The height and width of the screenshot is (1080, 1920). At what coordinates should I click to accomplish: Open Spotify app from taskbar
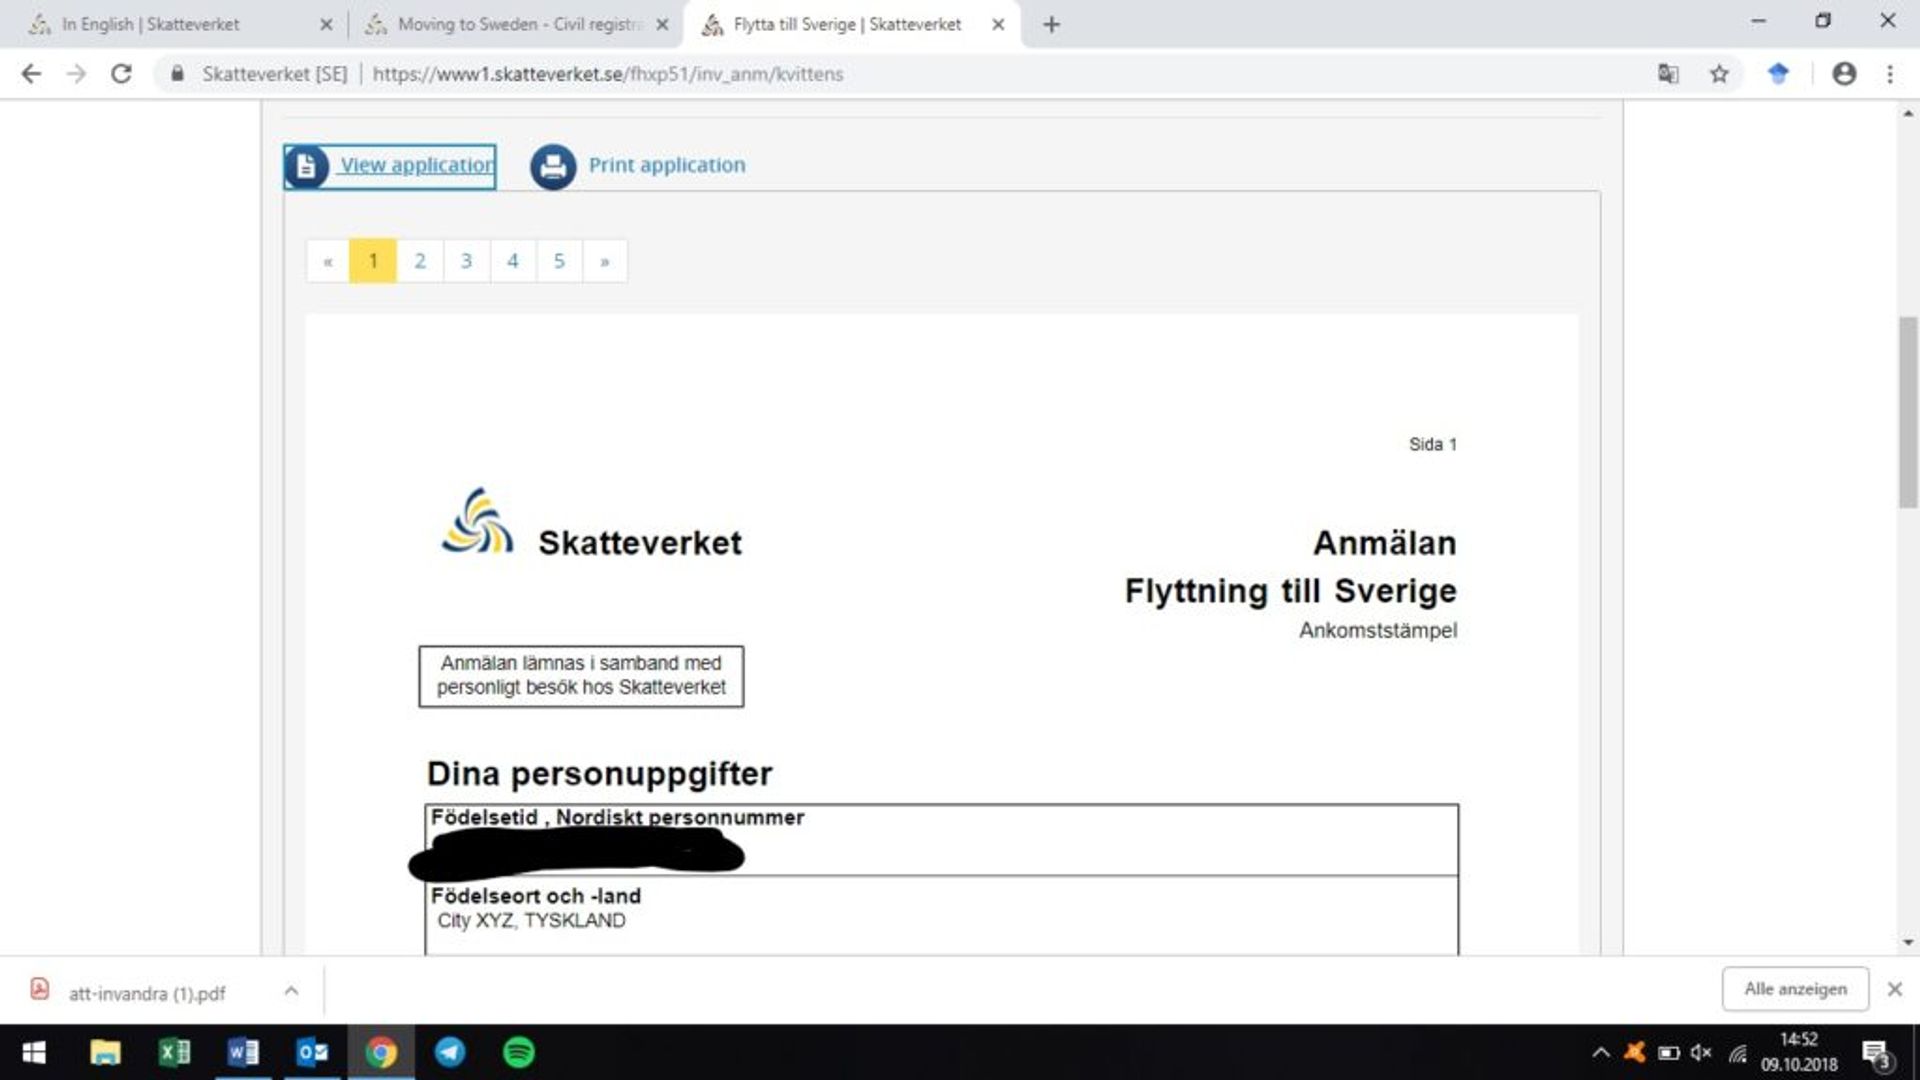point(520,1052)
